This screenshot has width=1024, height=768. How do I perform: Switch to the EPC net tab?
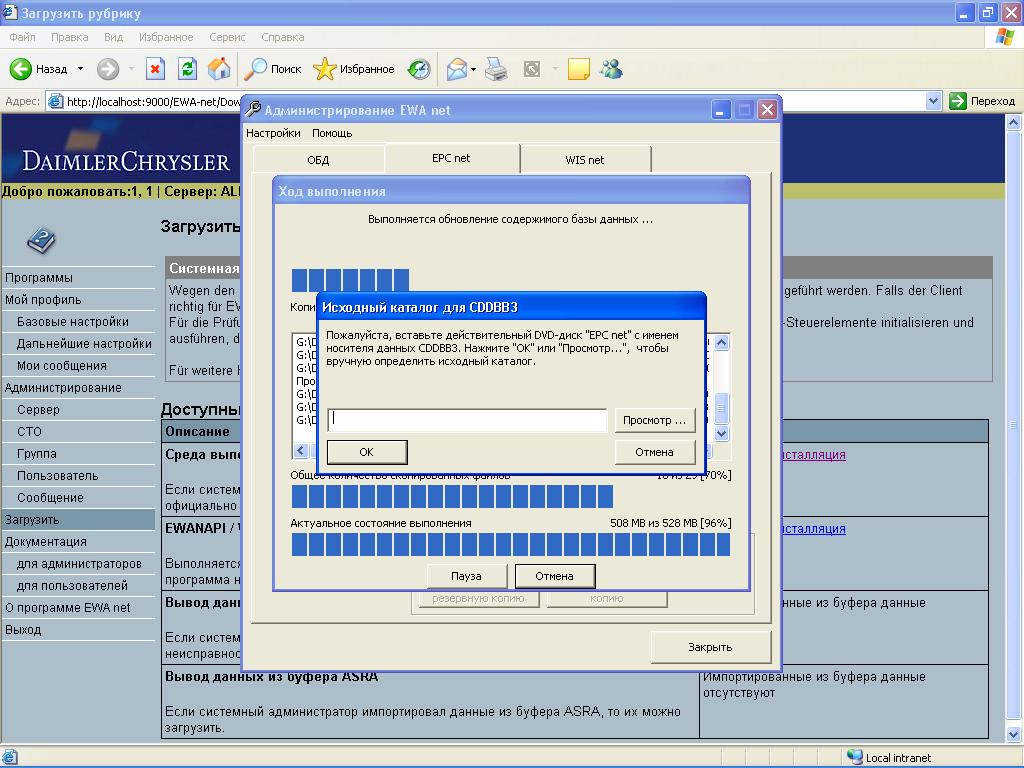[x=451, y=158]
